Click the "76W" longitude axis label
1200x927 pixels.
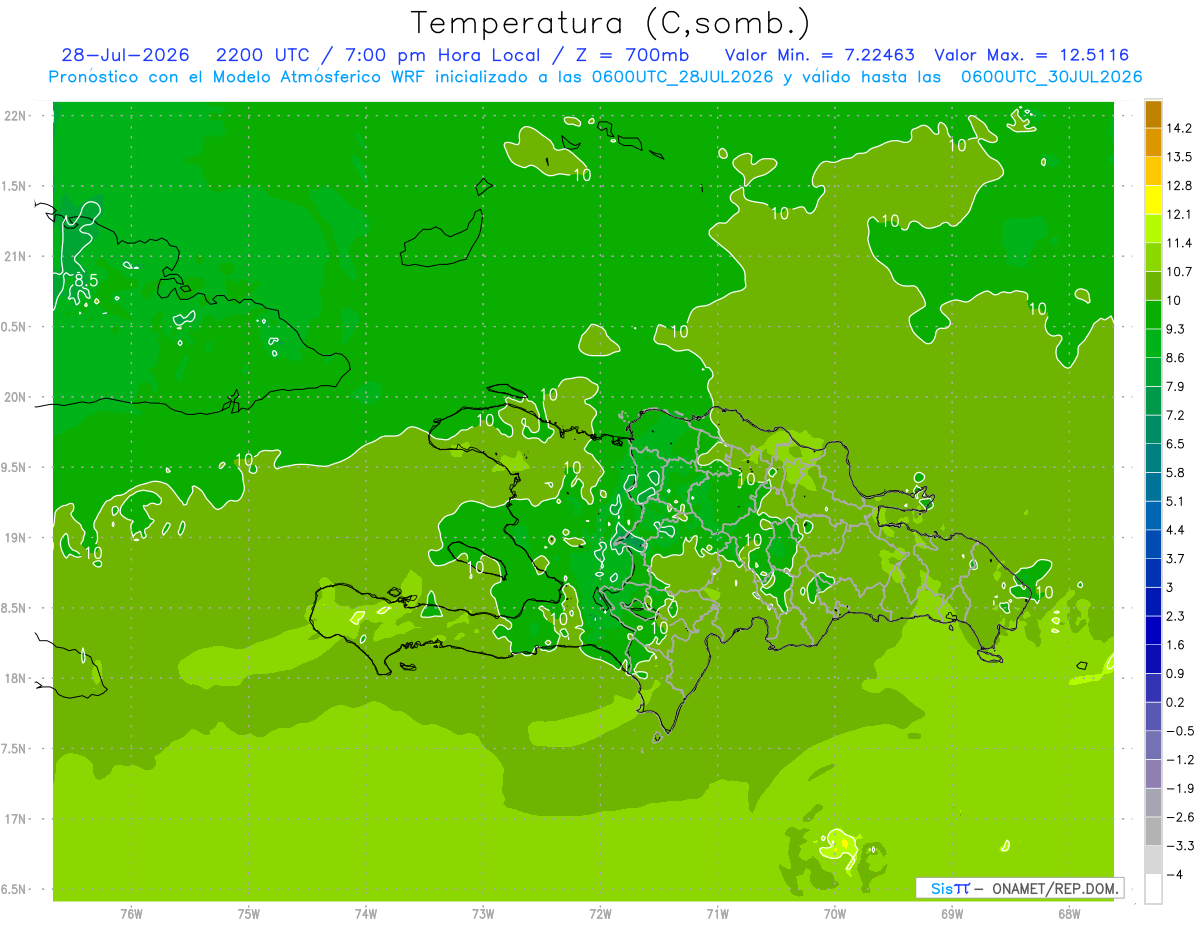(x=131, y=913)
